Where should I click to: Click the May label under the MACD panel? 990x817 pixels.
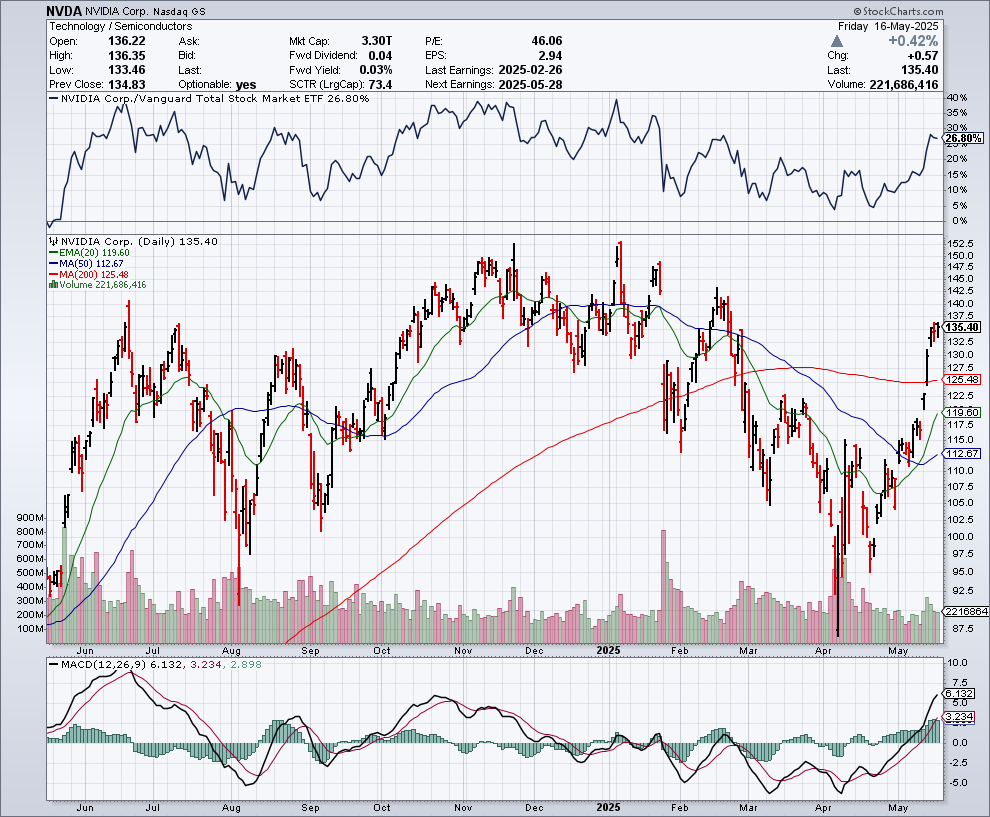point(898,808)
